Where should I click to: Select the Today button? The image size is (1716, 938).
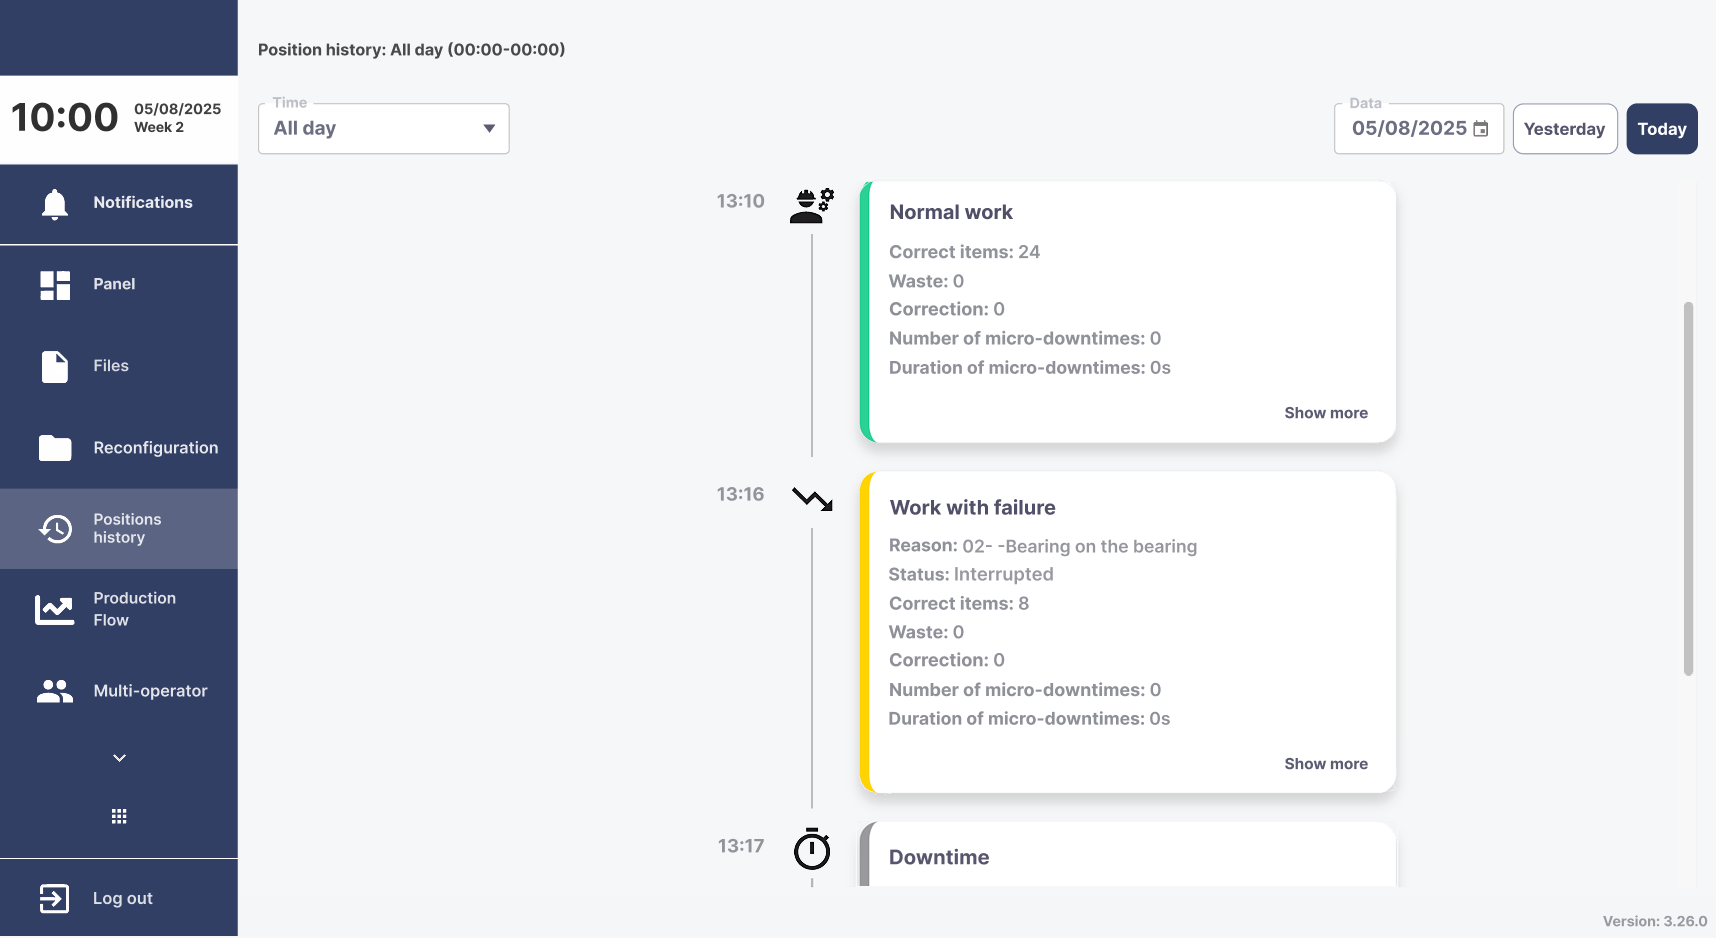pyautogui.click(x=1662, y=129)
